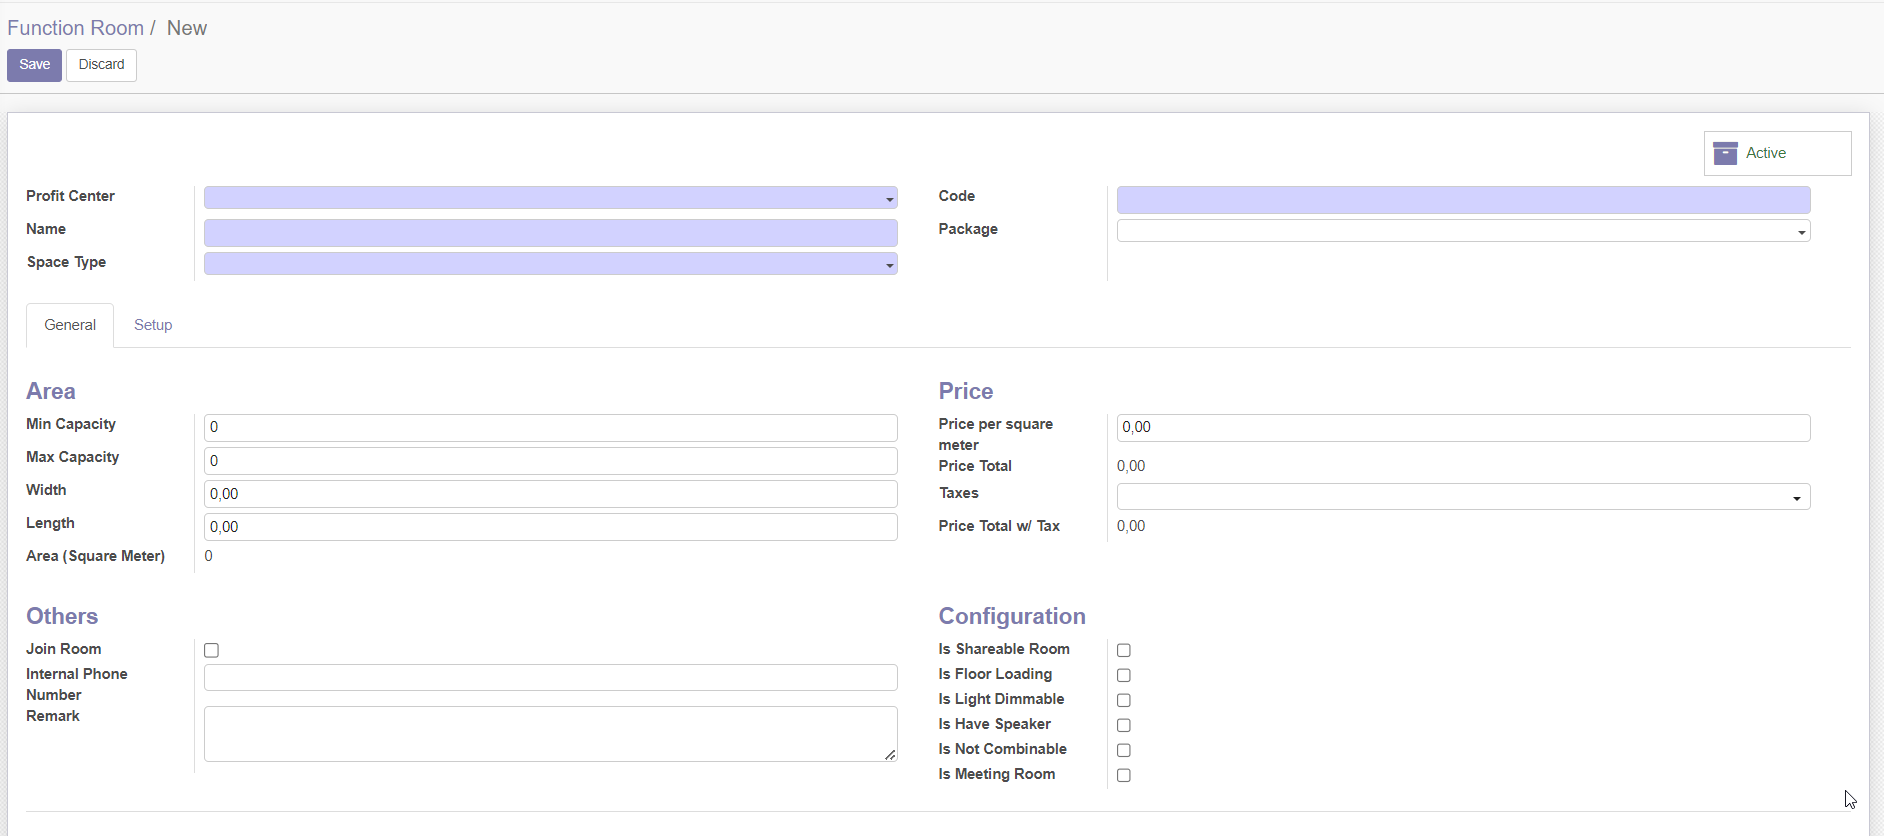Enable Is Not Combinable
Screen dimensions: 1884x836
1124,750
